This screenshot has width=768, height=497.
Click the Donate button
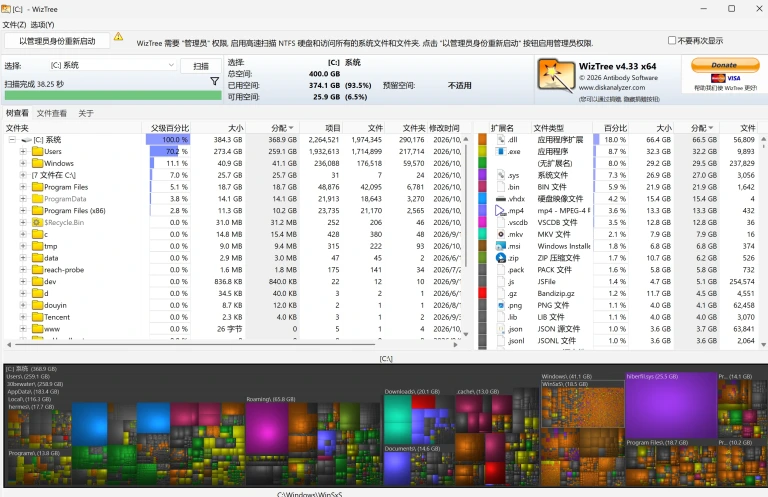[725, 65]
